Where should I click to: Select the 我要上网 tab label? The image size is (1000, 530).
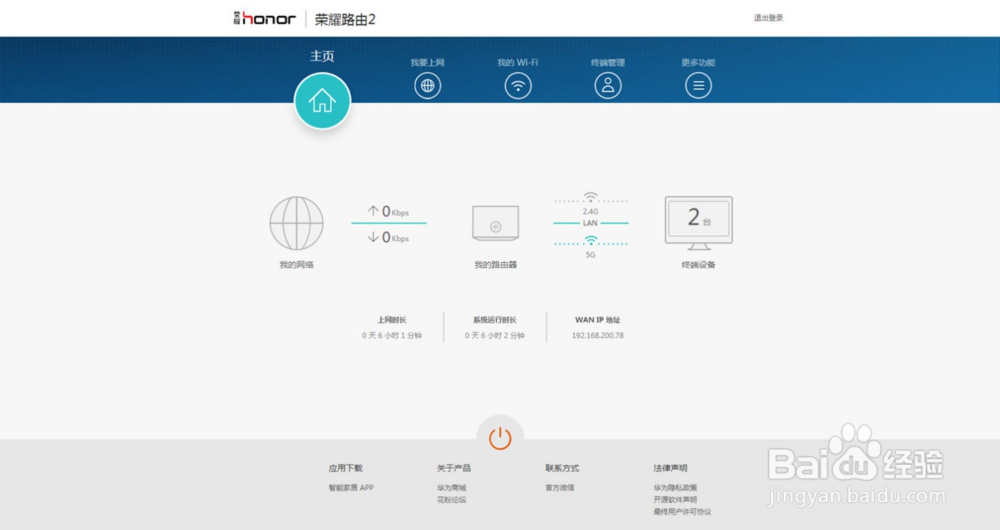point(427,63)
